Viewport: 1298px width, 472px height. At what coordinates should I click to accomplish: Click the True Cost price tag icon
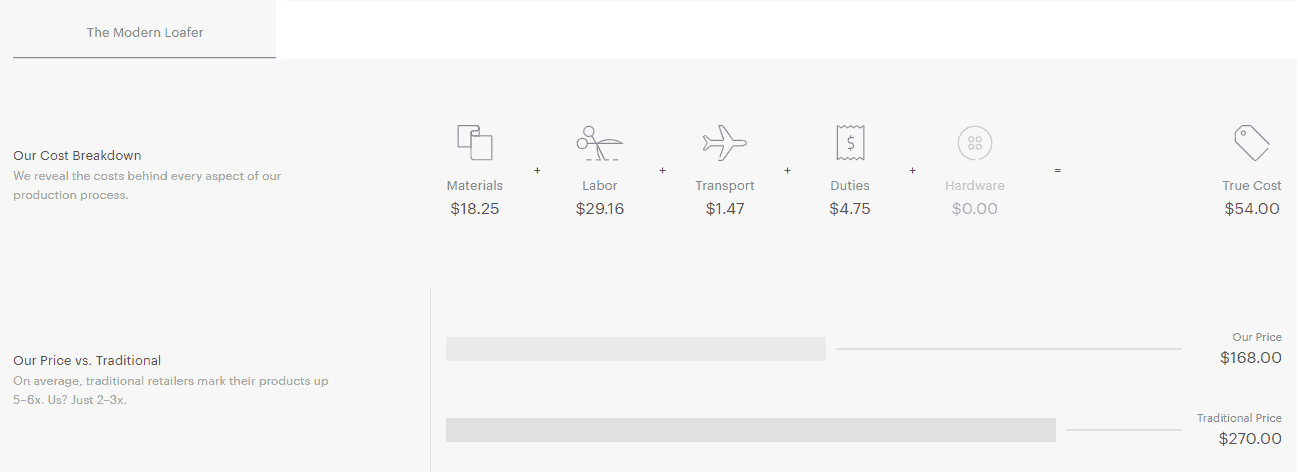1251,143
